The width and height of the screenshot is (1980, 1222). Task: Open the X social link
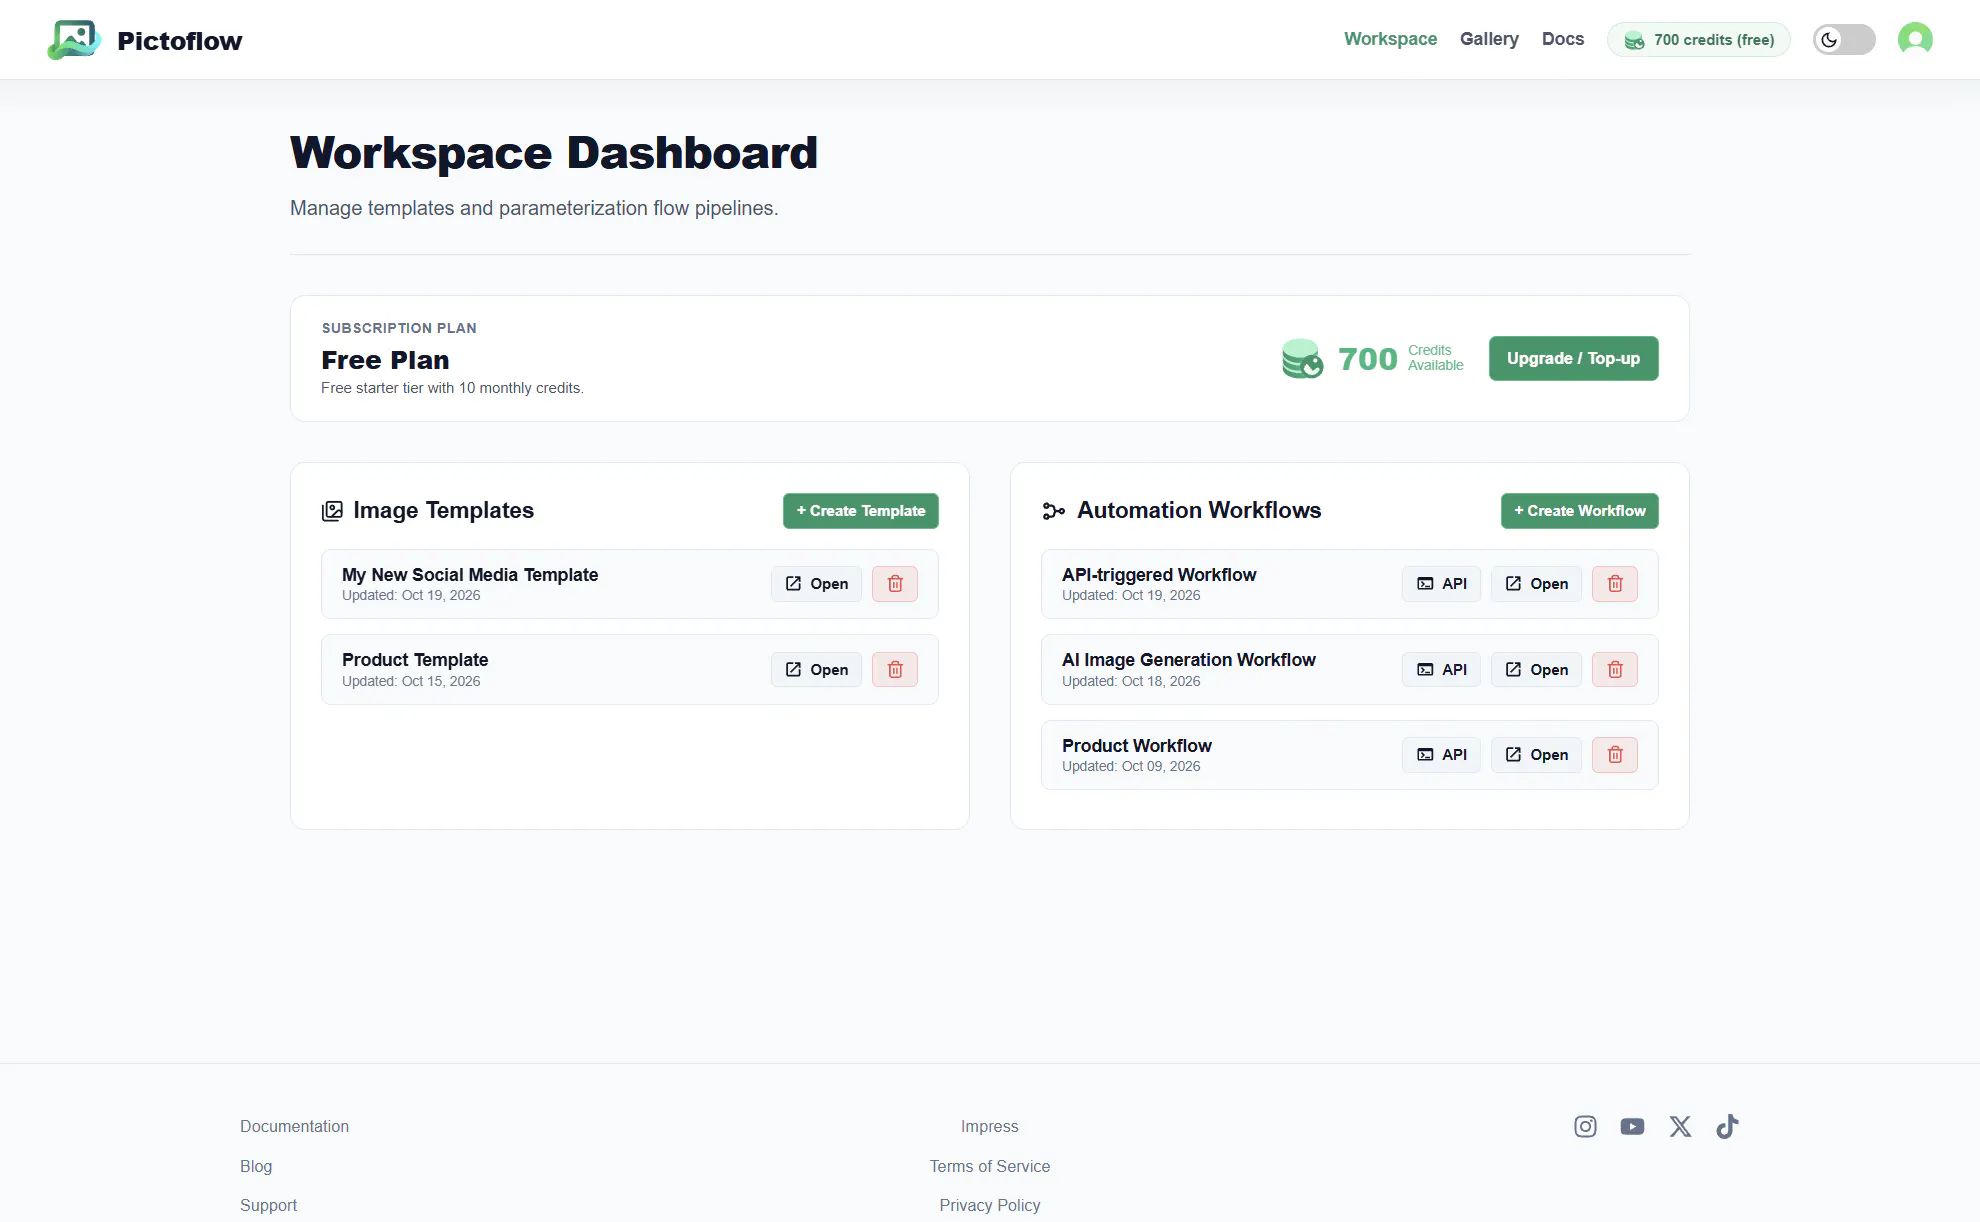pyautogui.click(x=1680, y=1127)
